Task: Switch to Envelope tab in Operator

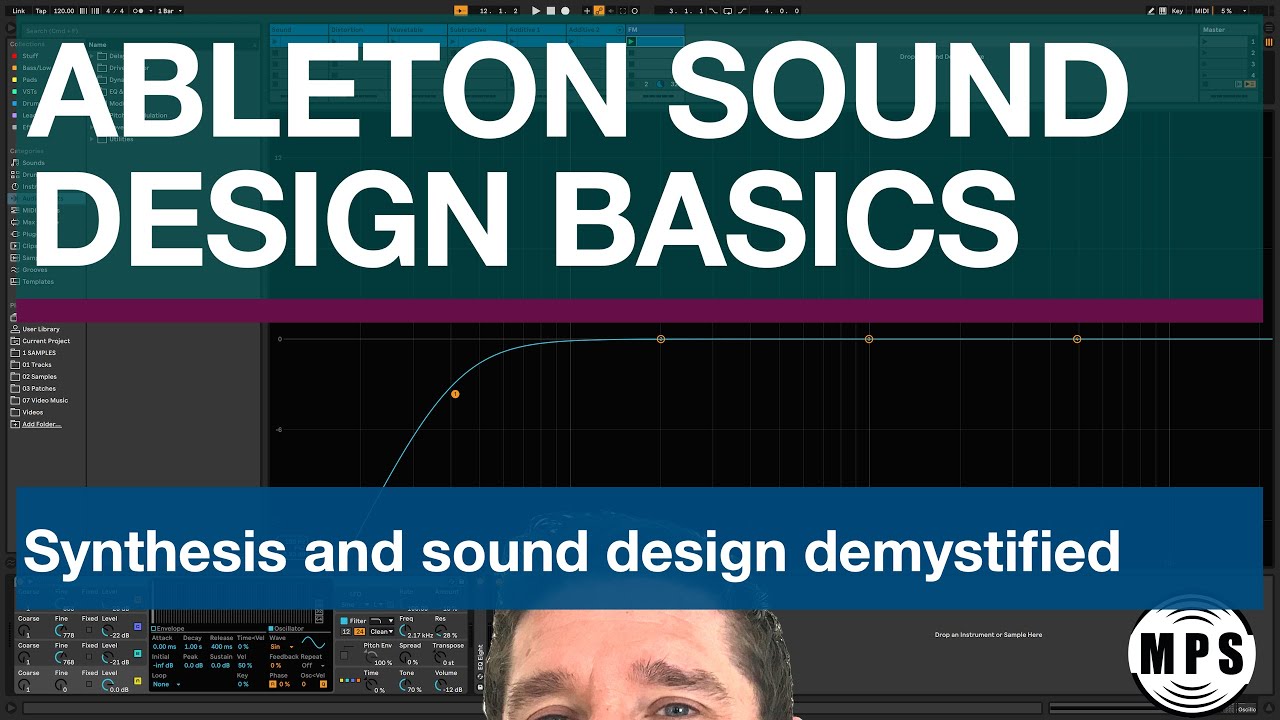Action: coord(168,629)
